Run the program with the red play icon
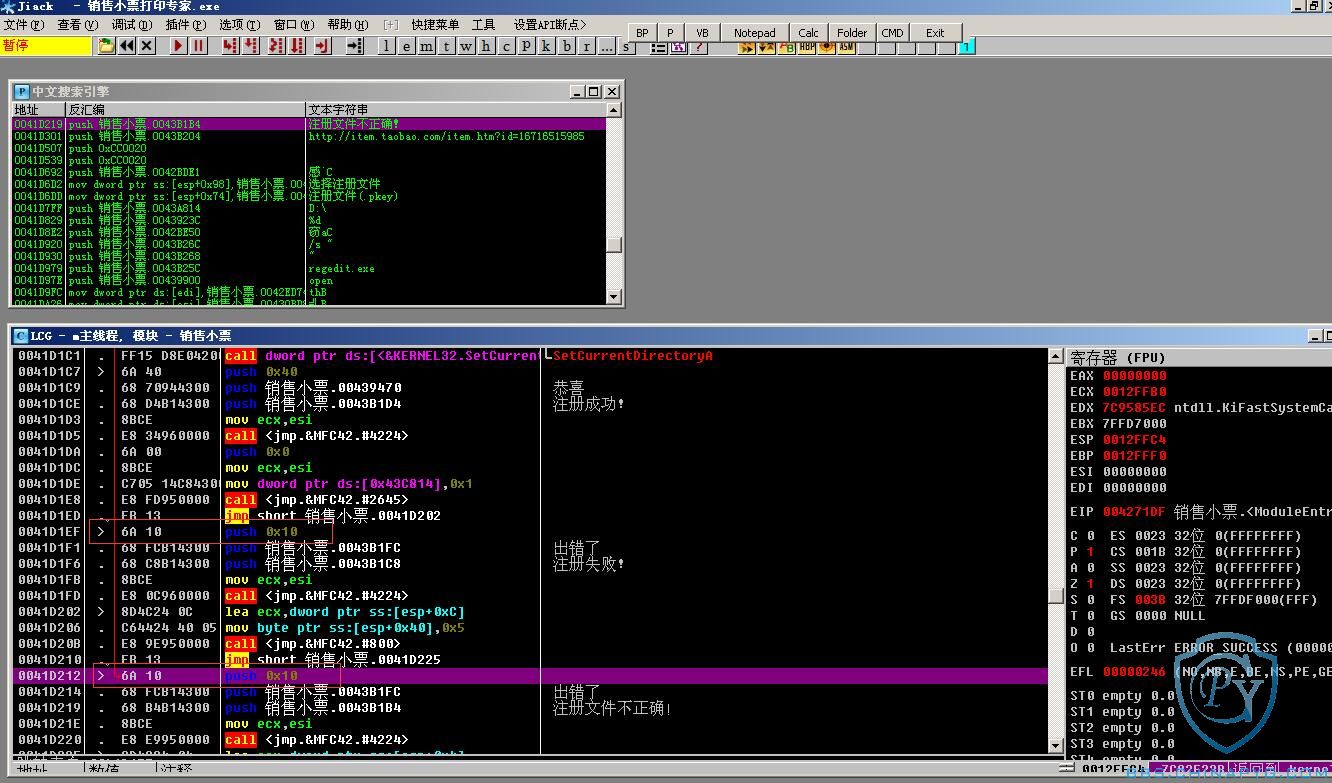Viewport: 1332px width, 783px height. [x=178, y=46]
